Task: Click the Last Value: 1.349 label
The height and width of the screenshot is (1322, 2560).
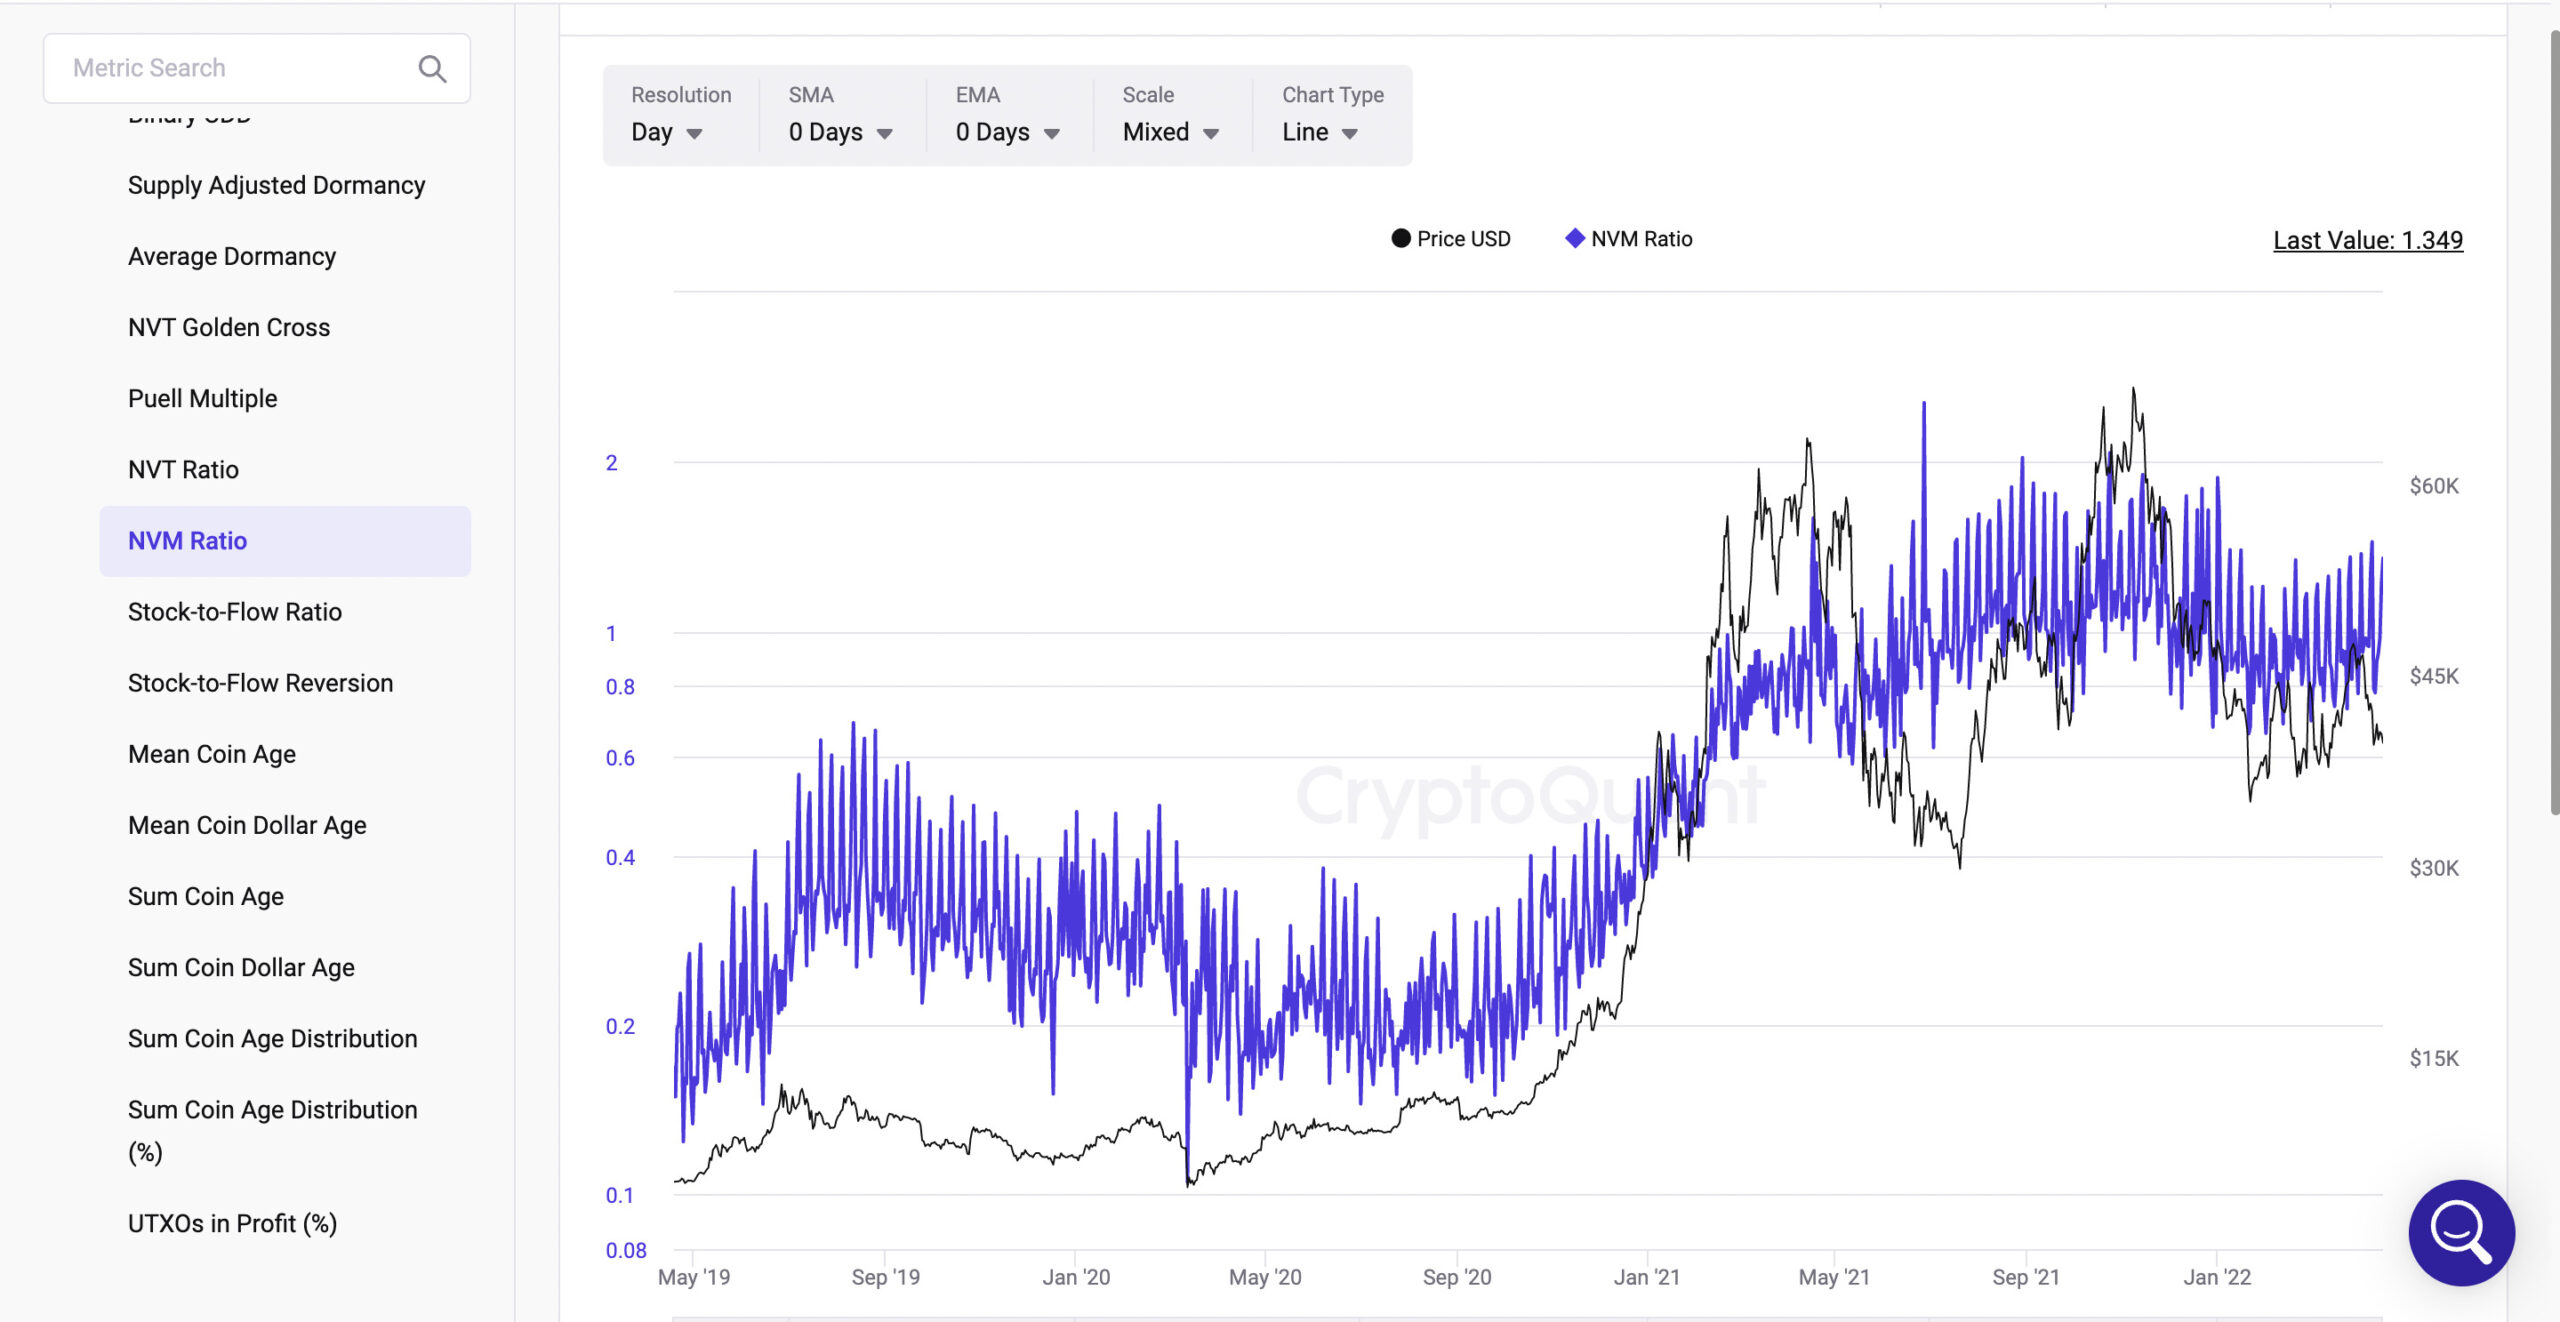Action: [x=2368, y=240]
